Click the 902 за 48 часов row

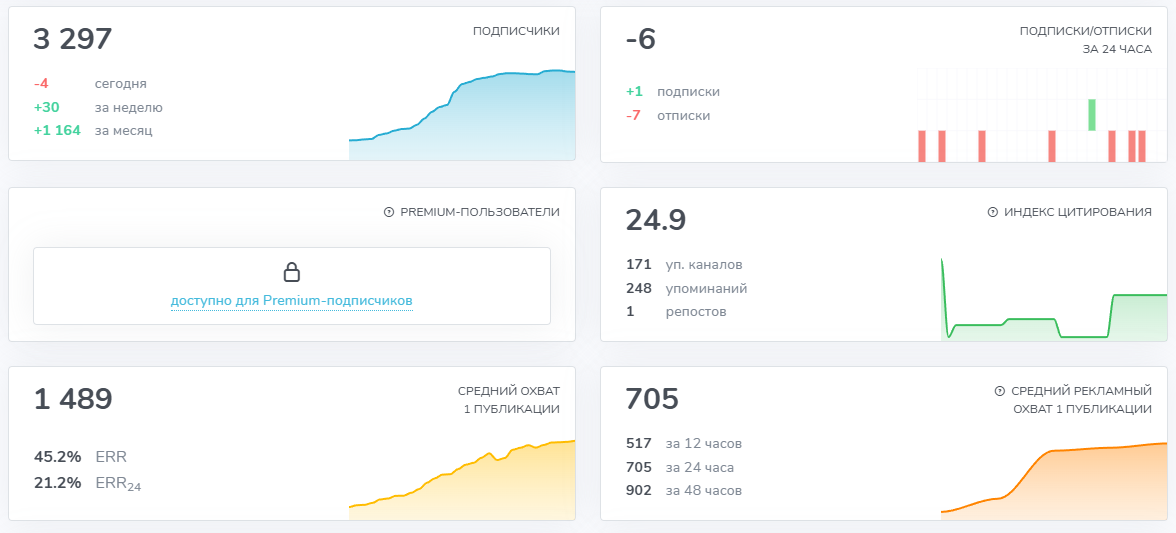coord(684,491)
